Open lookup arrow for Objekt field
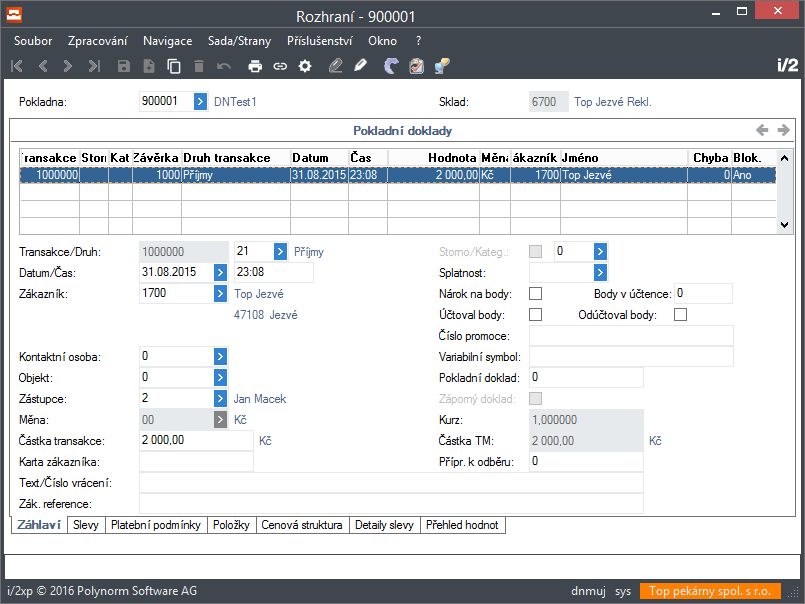805x604 pixels. tap(220, 378)
